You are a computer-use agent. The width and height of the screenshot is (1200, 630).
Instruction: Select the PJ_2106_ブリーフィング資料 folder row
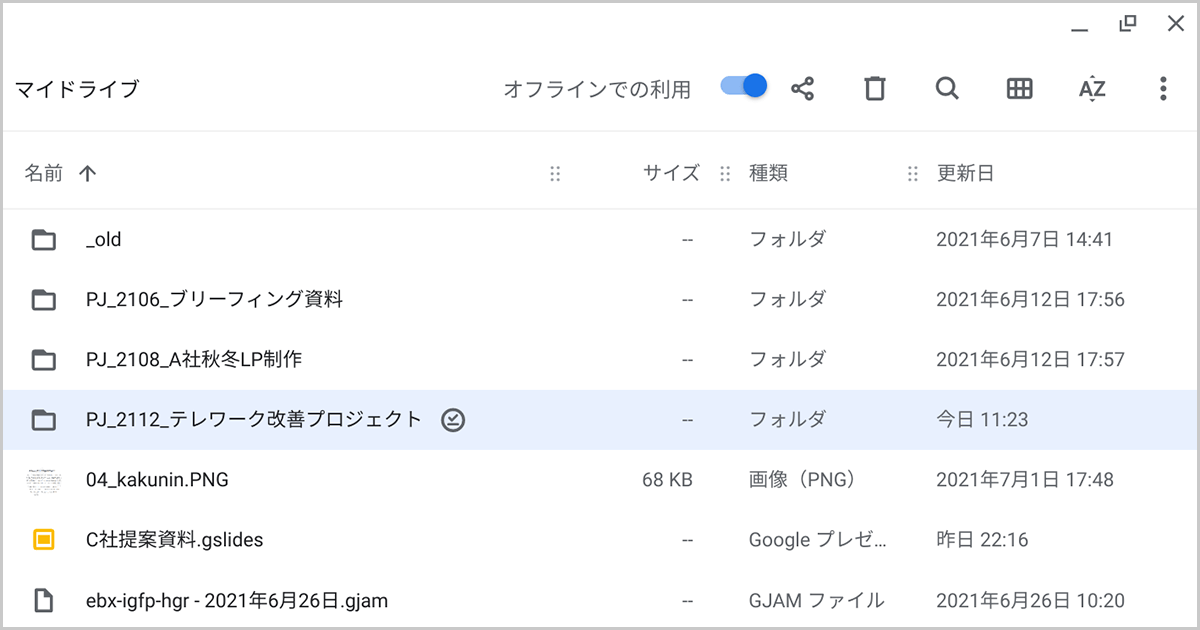pos(600,300)
